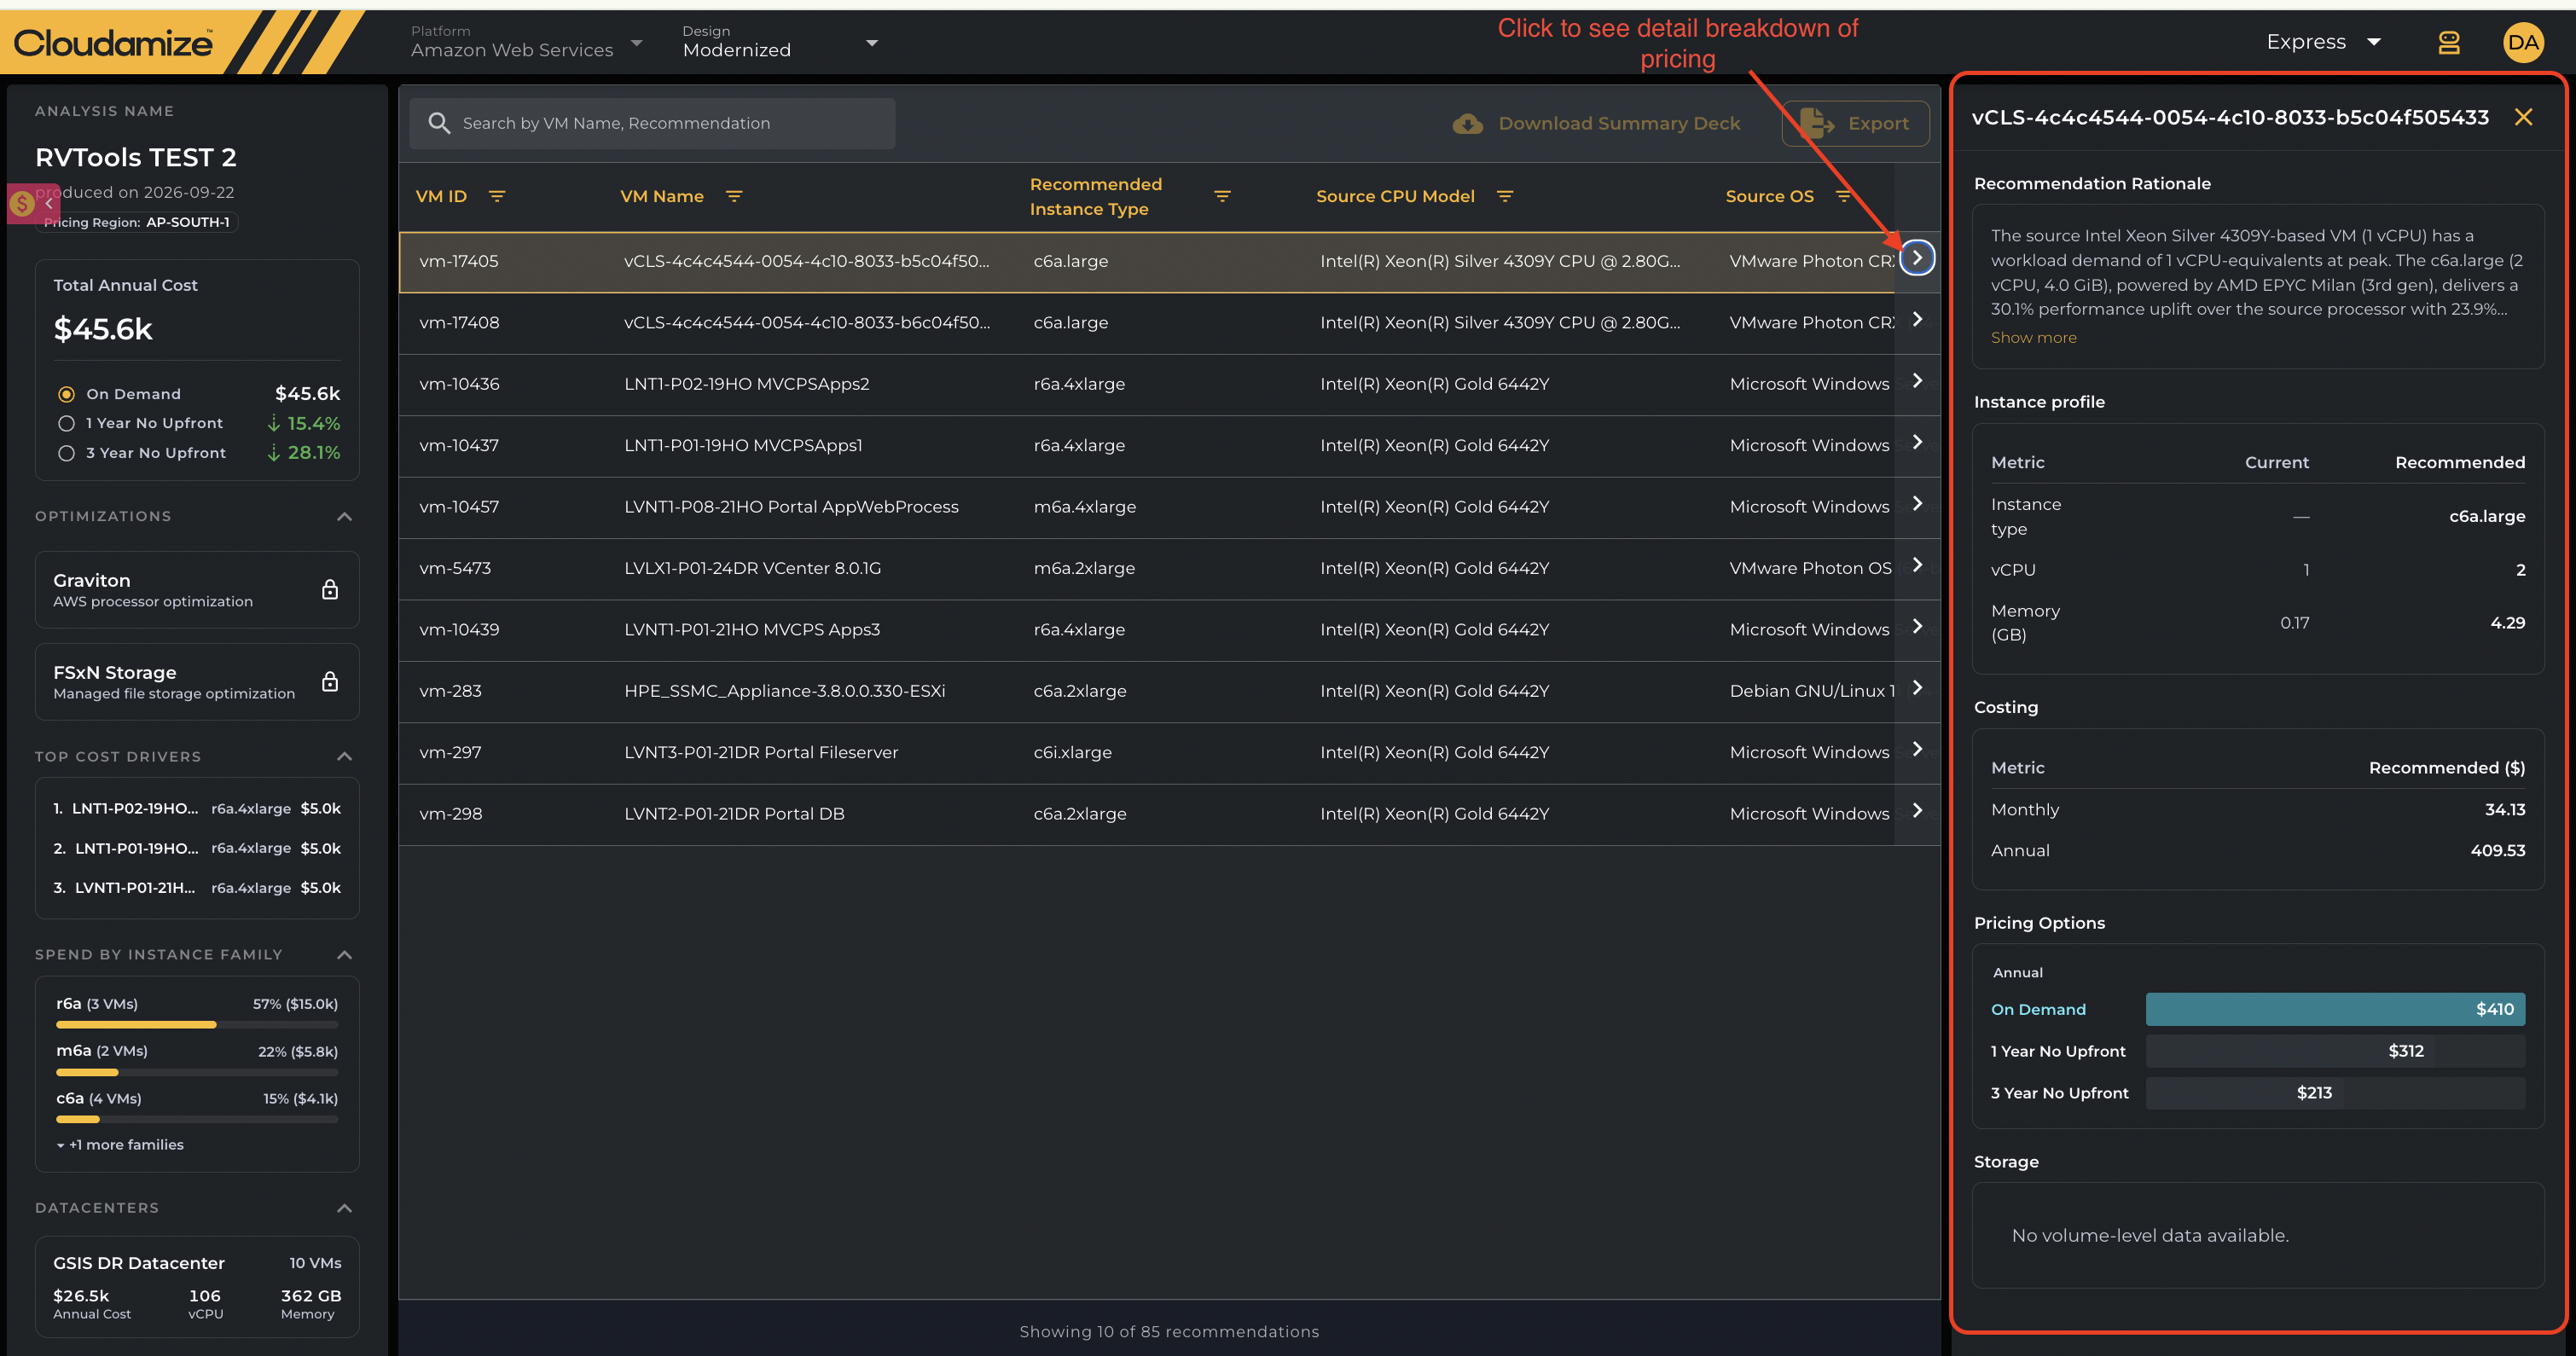Image resolution: width=2576 pixels, height=1356 pixels.
Task: Click the Source OS filter icon
Action: [x=1843, y=196]
